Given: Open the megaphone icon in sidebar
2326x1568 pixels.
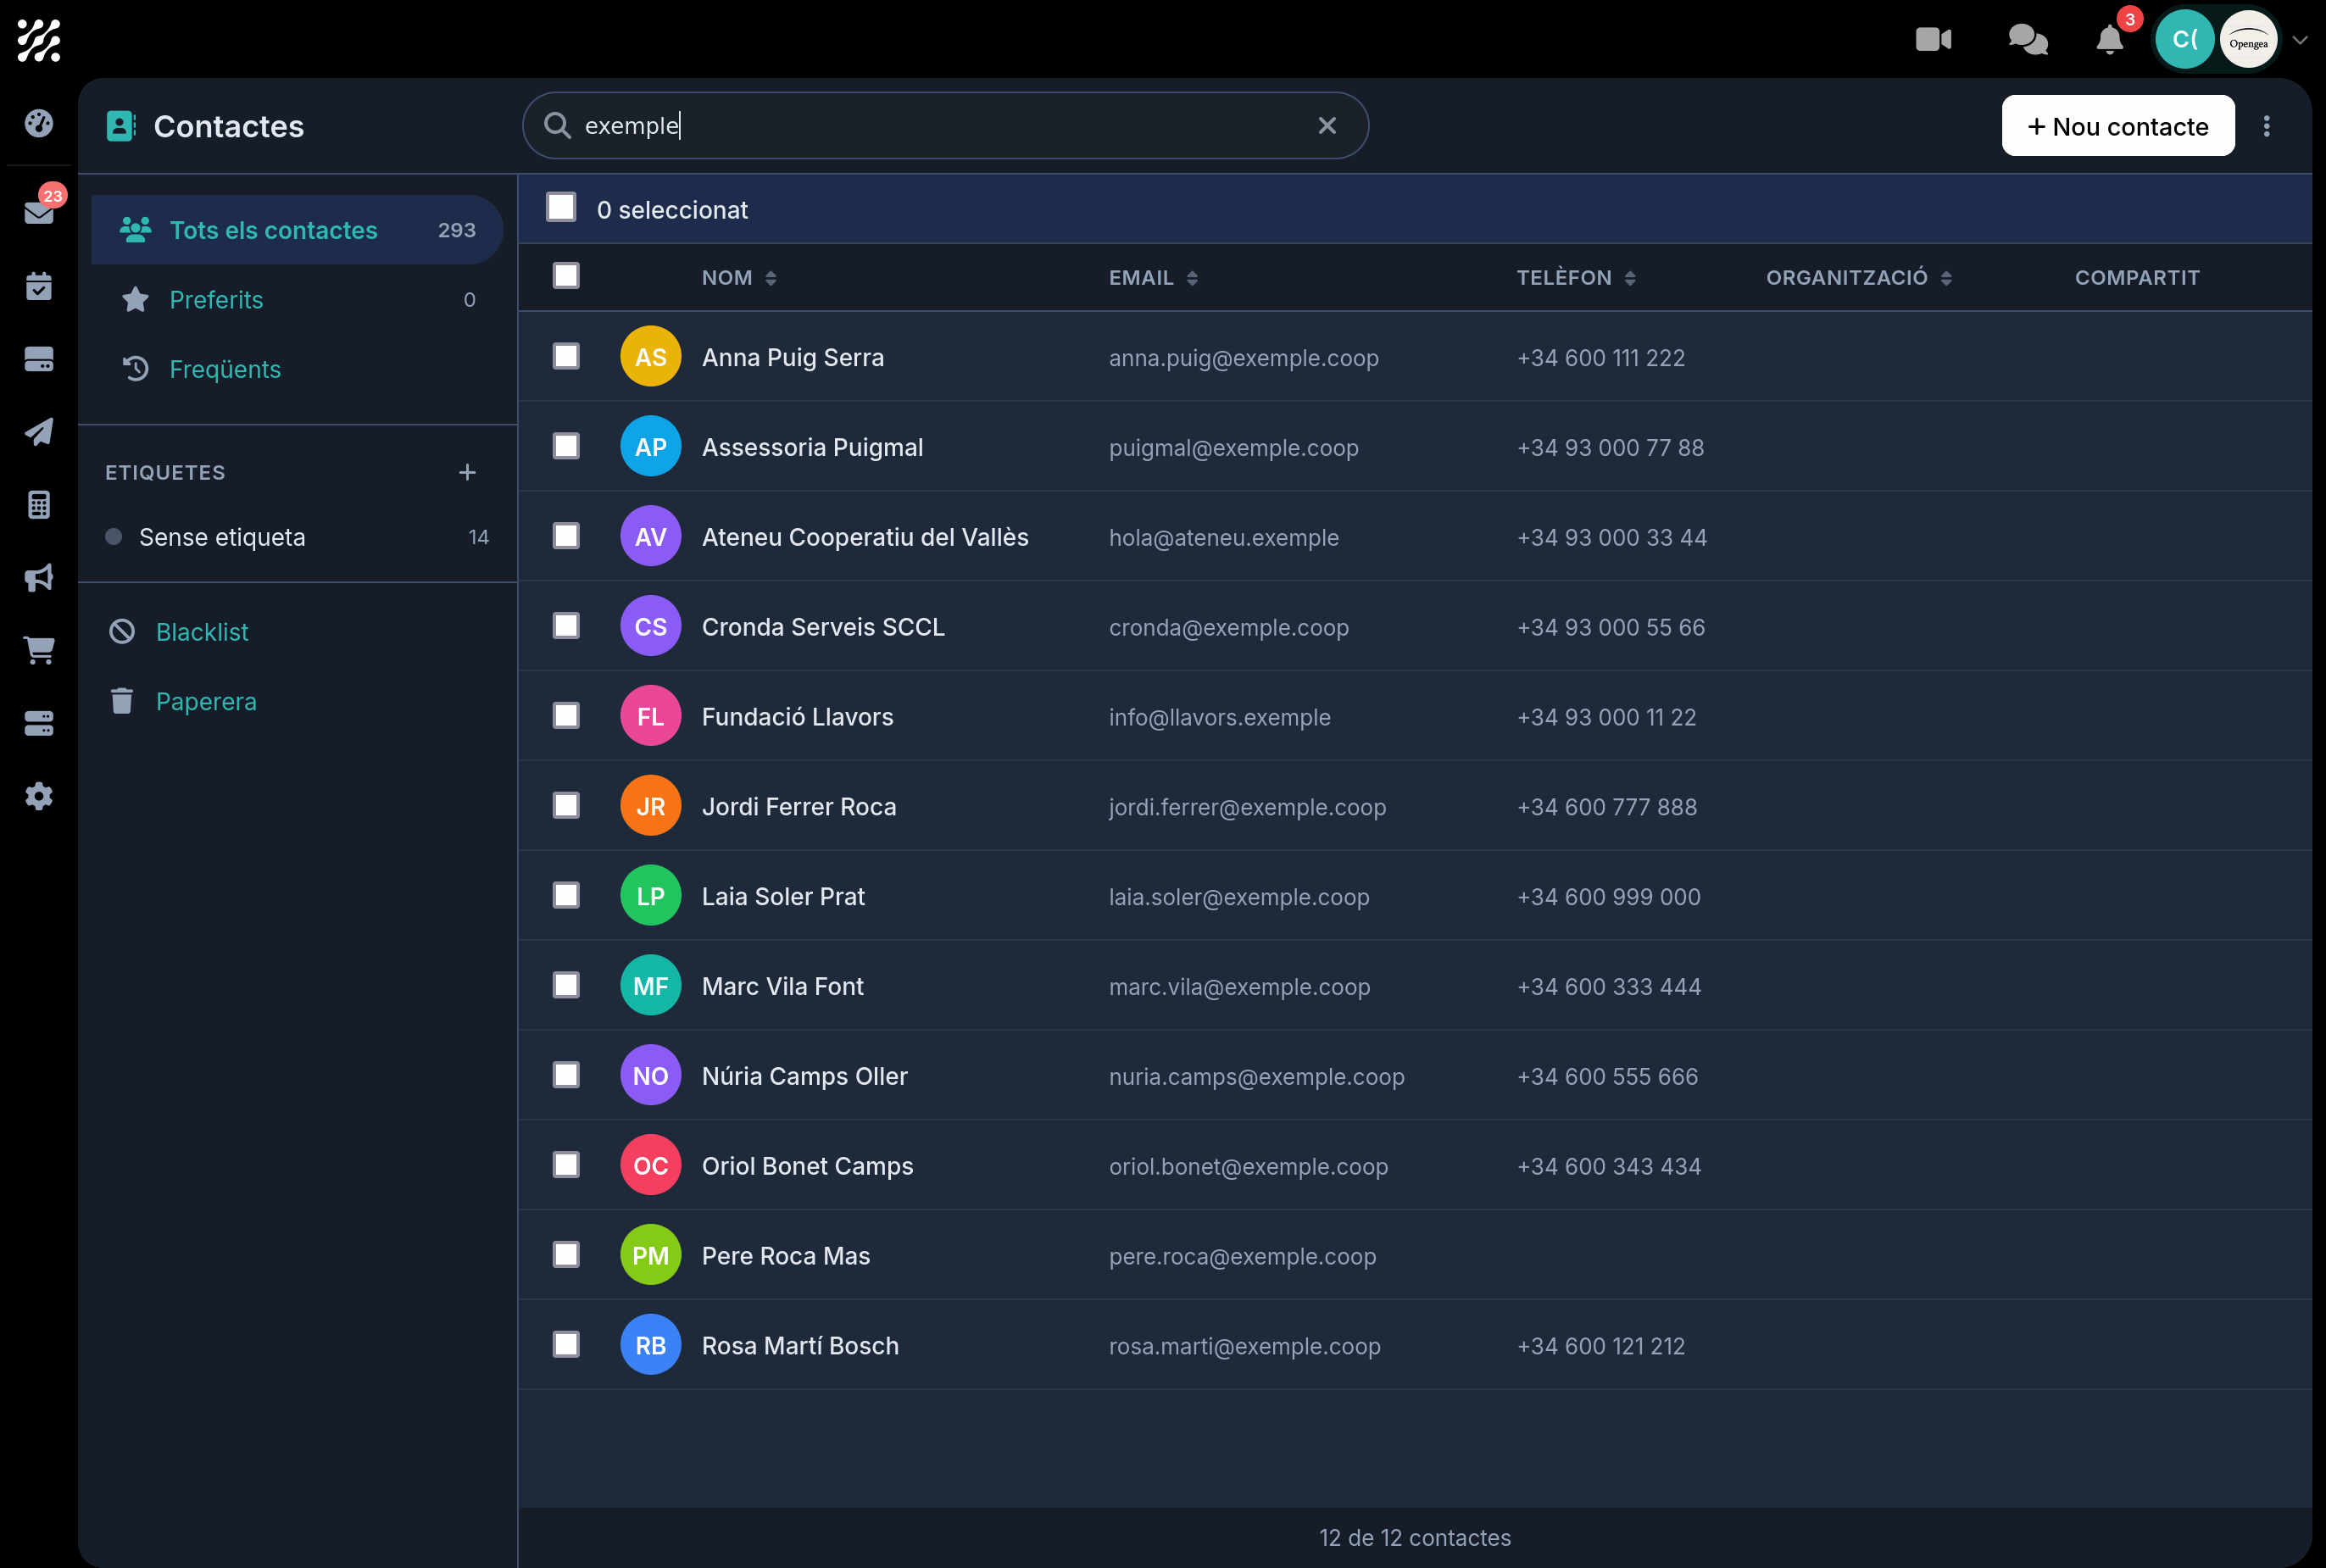Looking at the screenshot, I should [39, 578].
